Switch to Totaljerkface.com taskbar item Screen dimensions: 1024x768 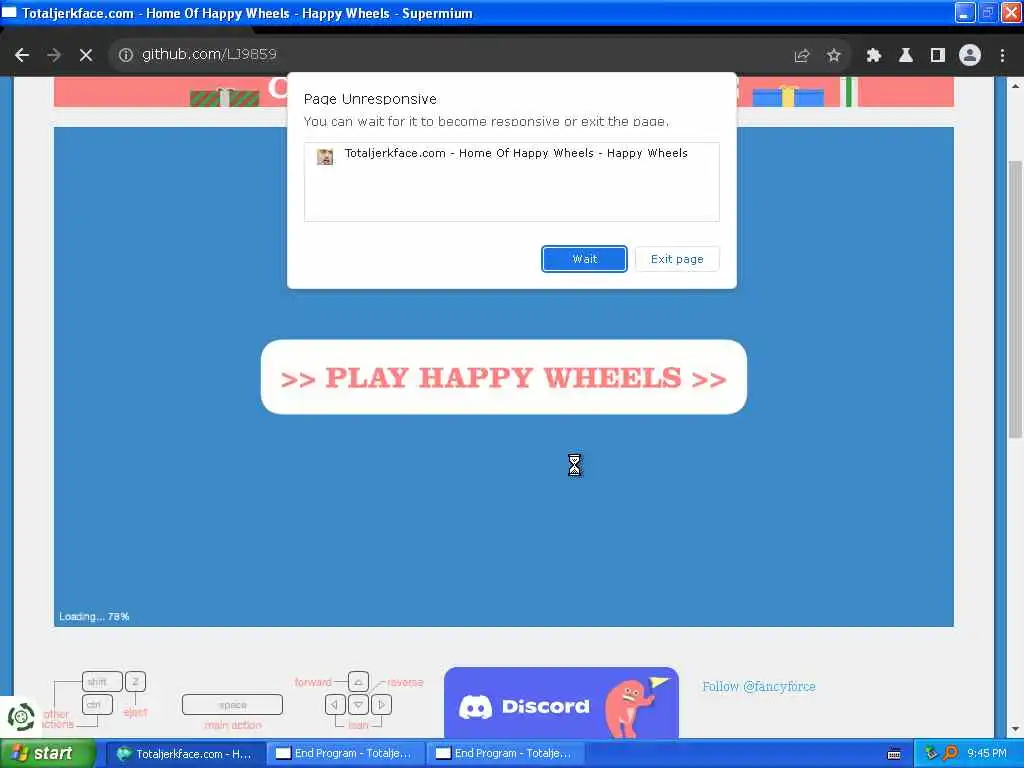click(185, 754)
